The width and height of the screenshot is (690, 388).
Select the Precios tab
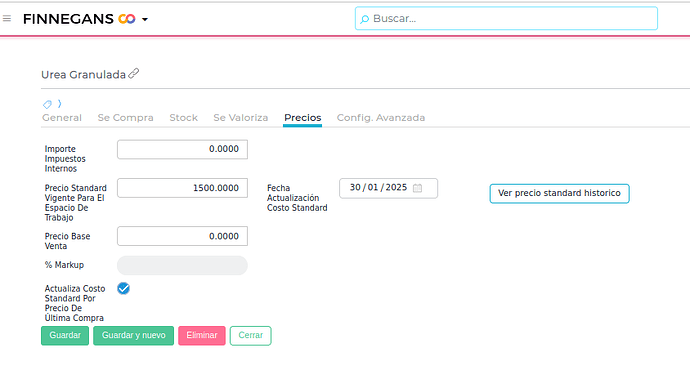(x=302, y=118)
